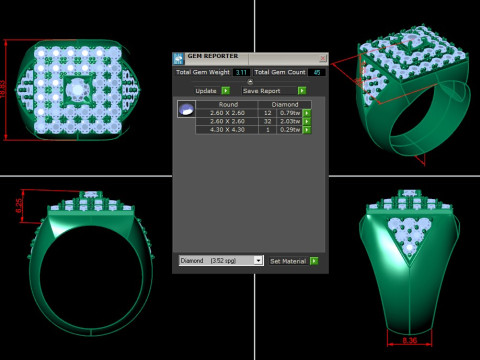The height and width of the screenshot is (360, 480).
Task: Select the 2.60 X 2.60 cell with count 32
Action: 227,121
